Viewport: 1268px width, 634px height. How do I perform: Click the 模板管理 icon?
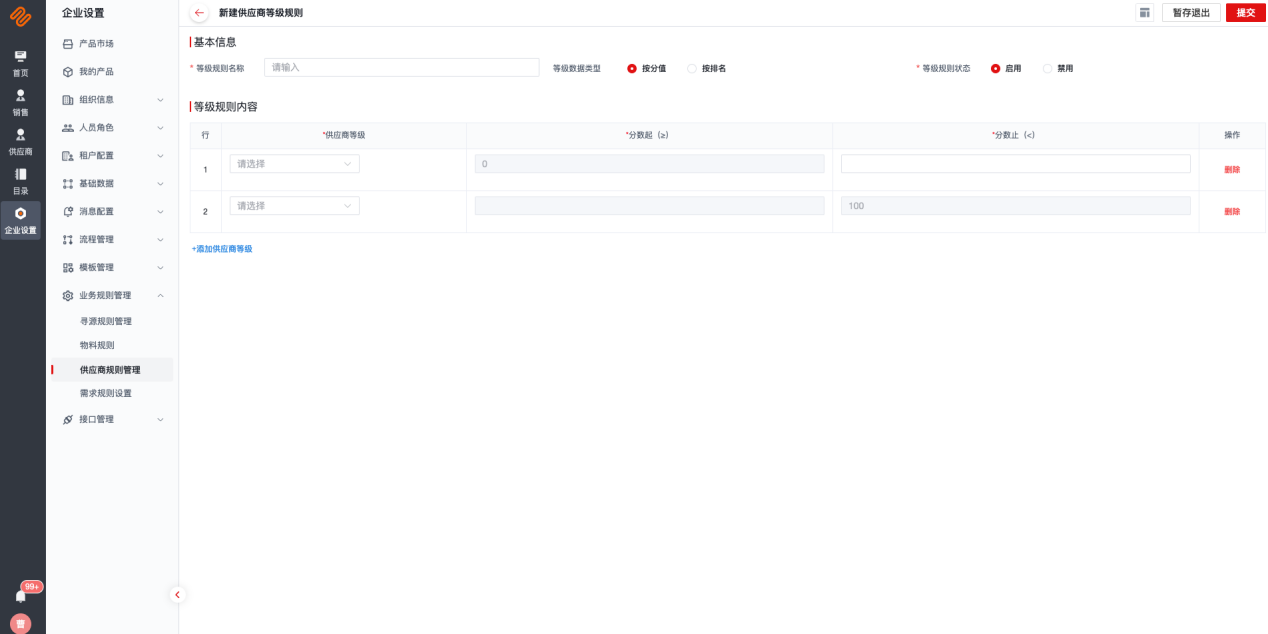[x=68, y=268]
